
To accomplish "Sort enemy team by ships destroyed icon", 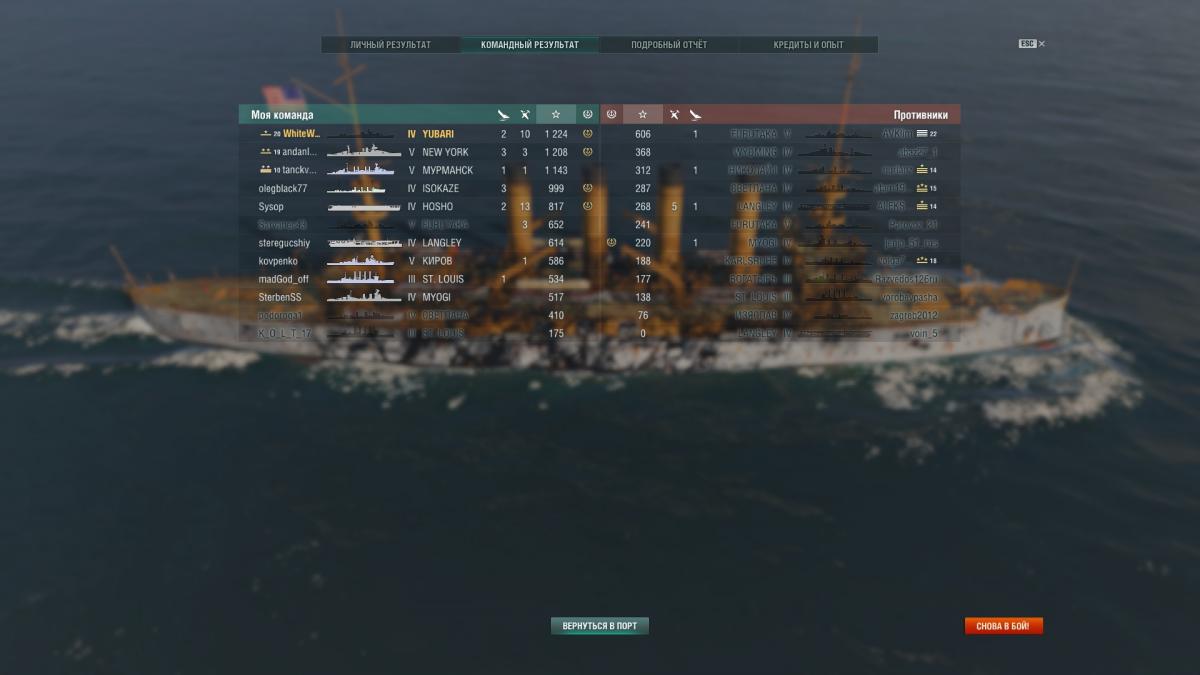I will point(695,115).
